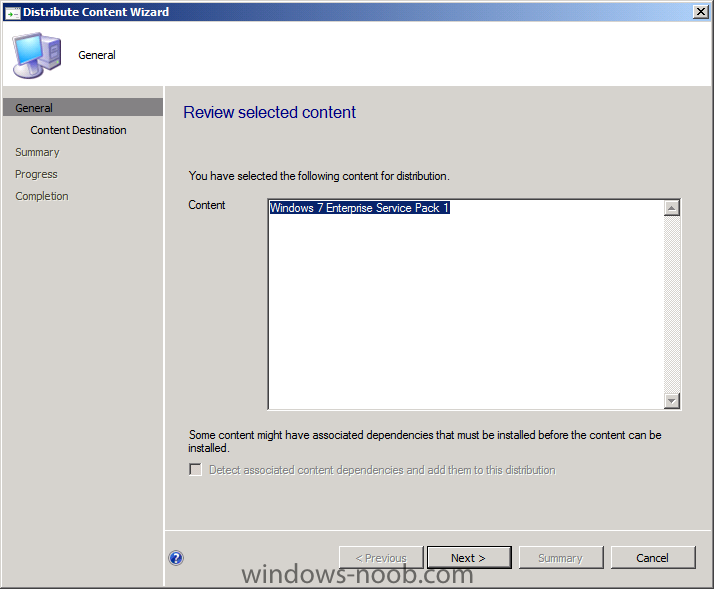This screenshot has width=714, height=589.
Task: Click the Review selected content heading
Action: [270, 112]
